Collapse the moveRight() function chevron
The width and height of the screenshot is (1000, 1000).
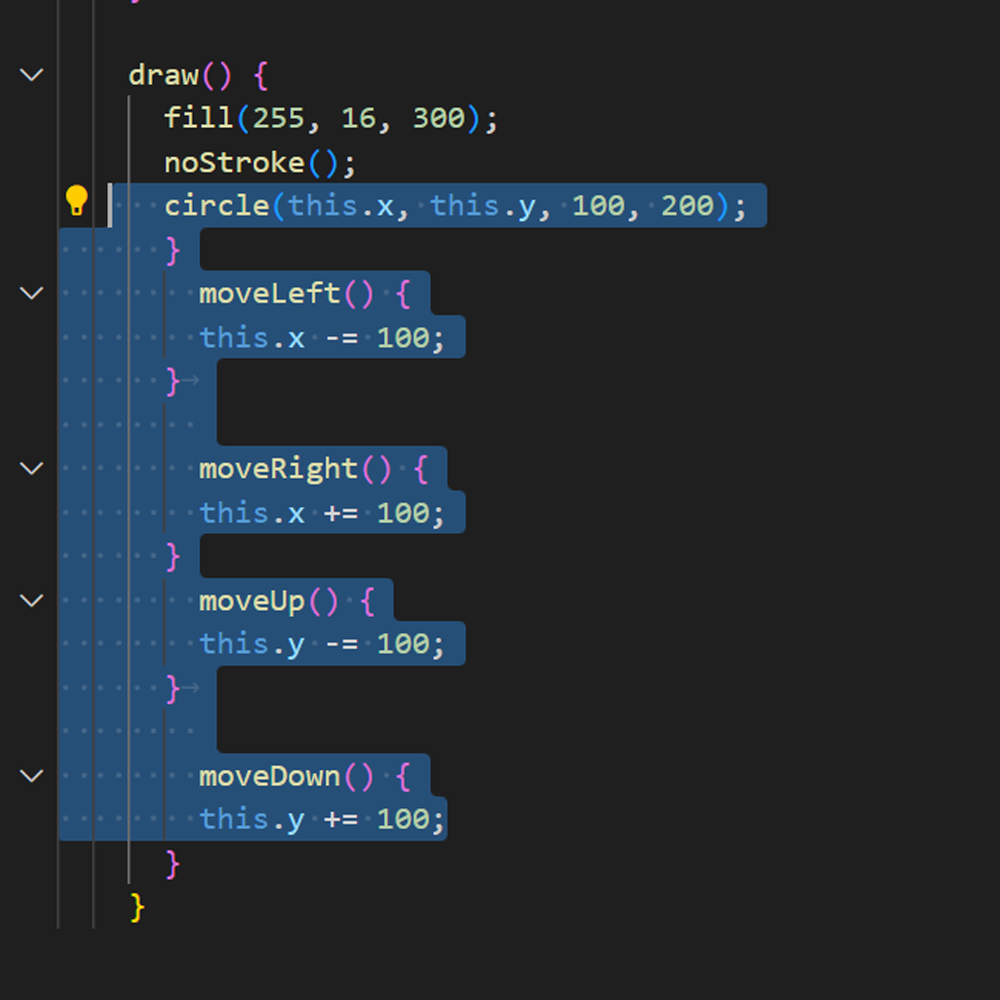[31, 467]
